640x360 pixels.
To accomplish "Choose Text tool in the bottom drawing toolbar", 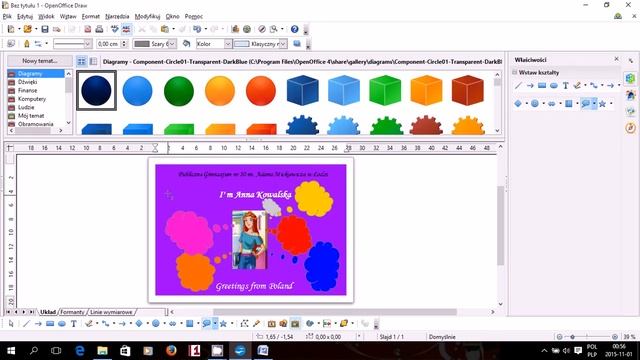I will coord(73,324).
